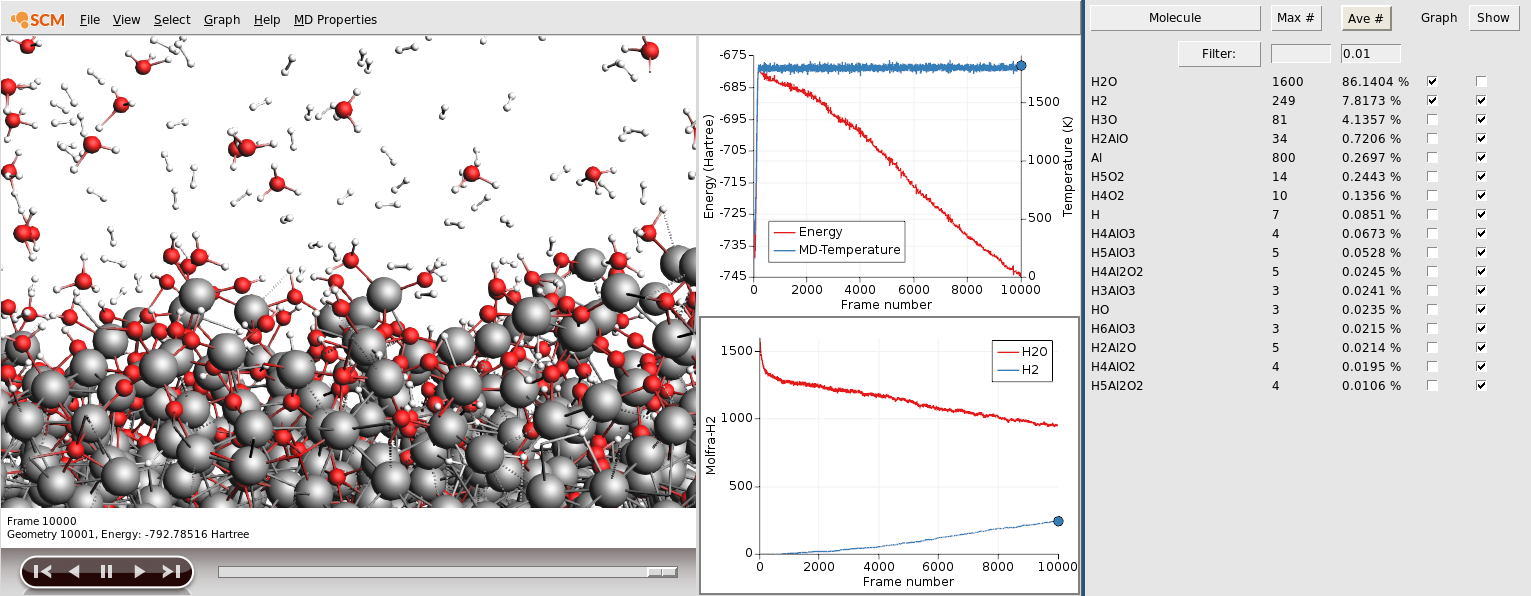1531x596 pixels.
Task: Click the SCM logo
Action: 38,19
